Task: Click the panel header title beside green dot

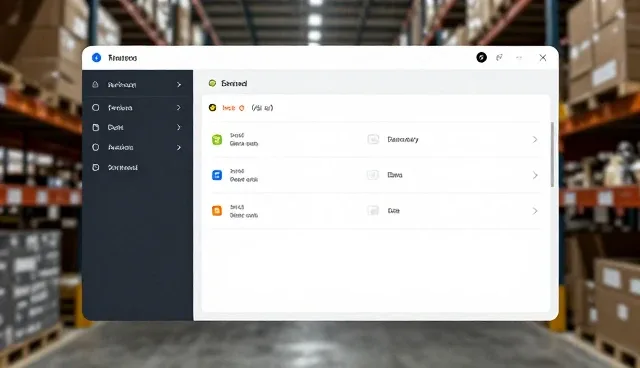Action: point(234,83)
